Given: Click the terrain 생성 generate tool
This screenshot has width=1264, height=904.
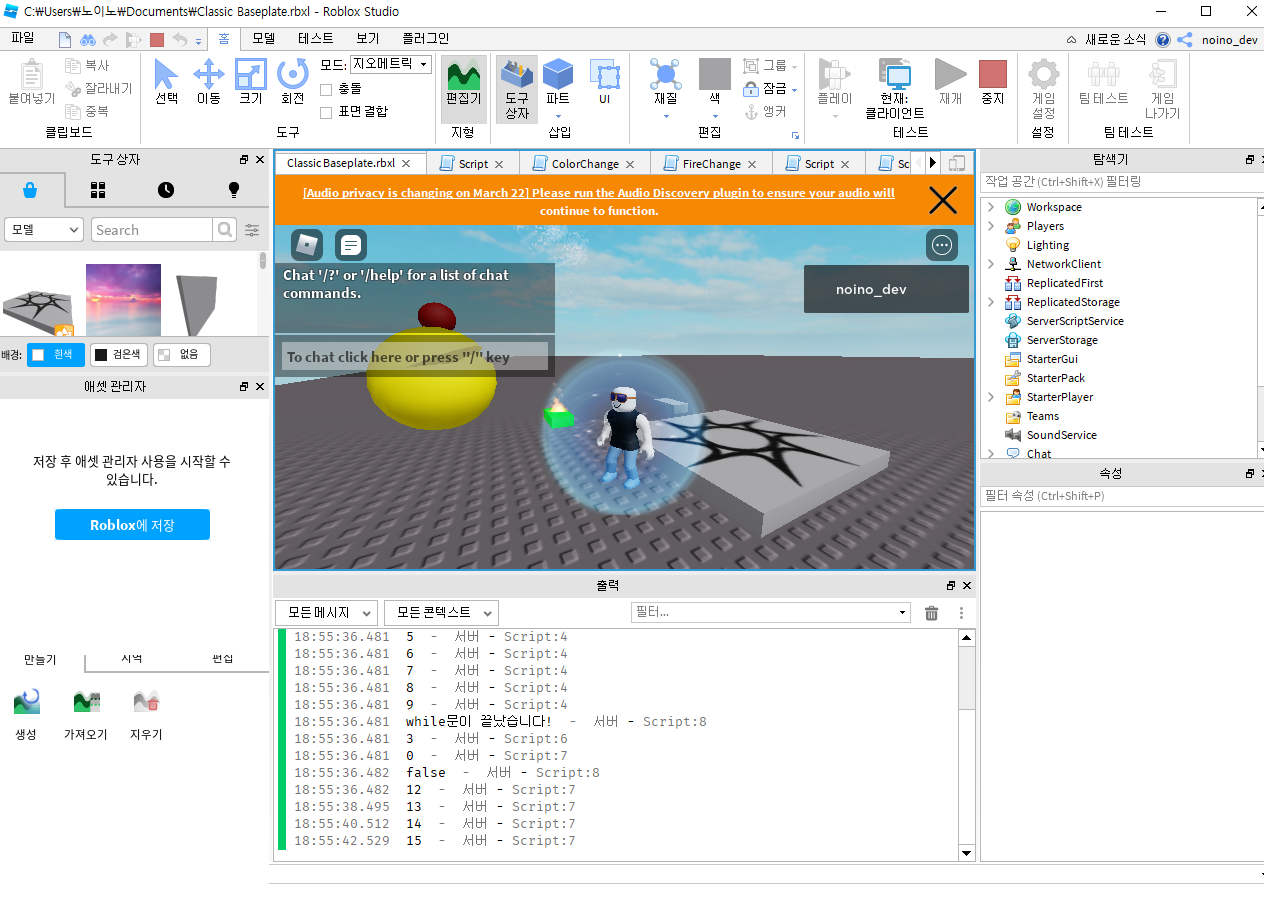Looking at the screenshot, I should [26, 713].
